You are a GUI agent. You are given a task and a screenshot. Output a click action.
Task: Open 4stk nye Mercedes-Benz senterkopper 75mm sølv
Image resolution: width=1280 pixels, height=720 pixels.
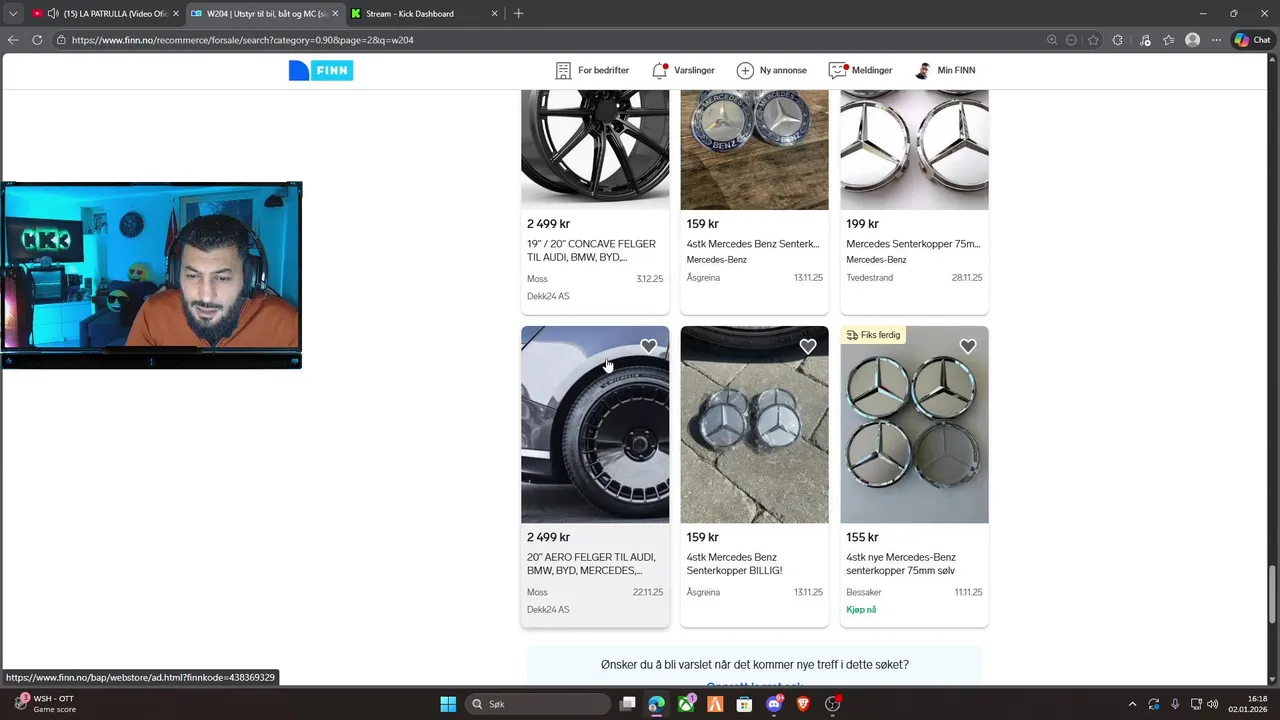[901, 564]
